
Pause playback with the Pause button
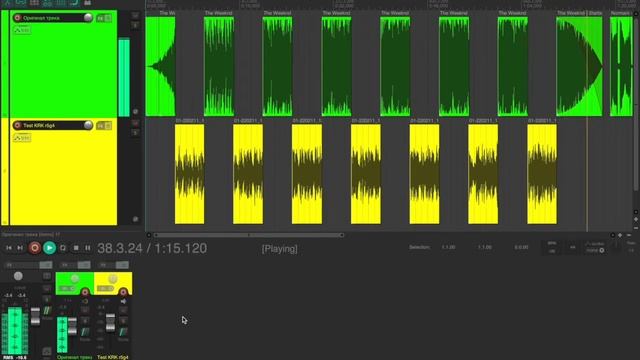point(88,248)
